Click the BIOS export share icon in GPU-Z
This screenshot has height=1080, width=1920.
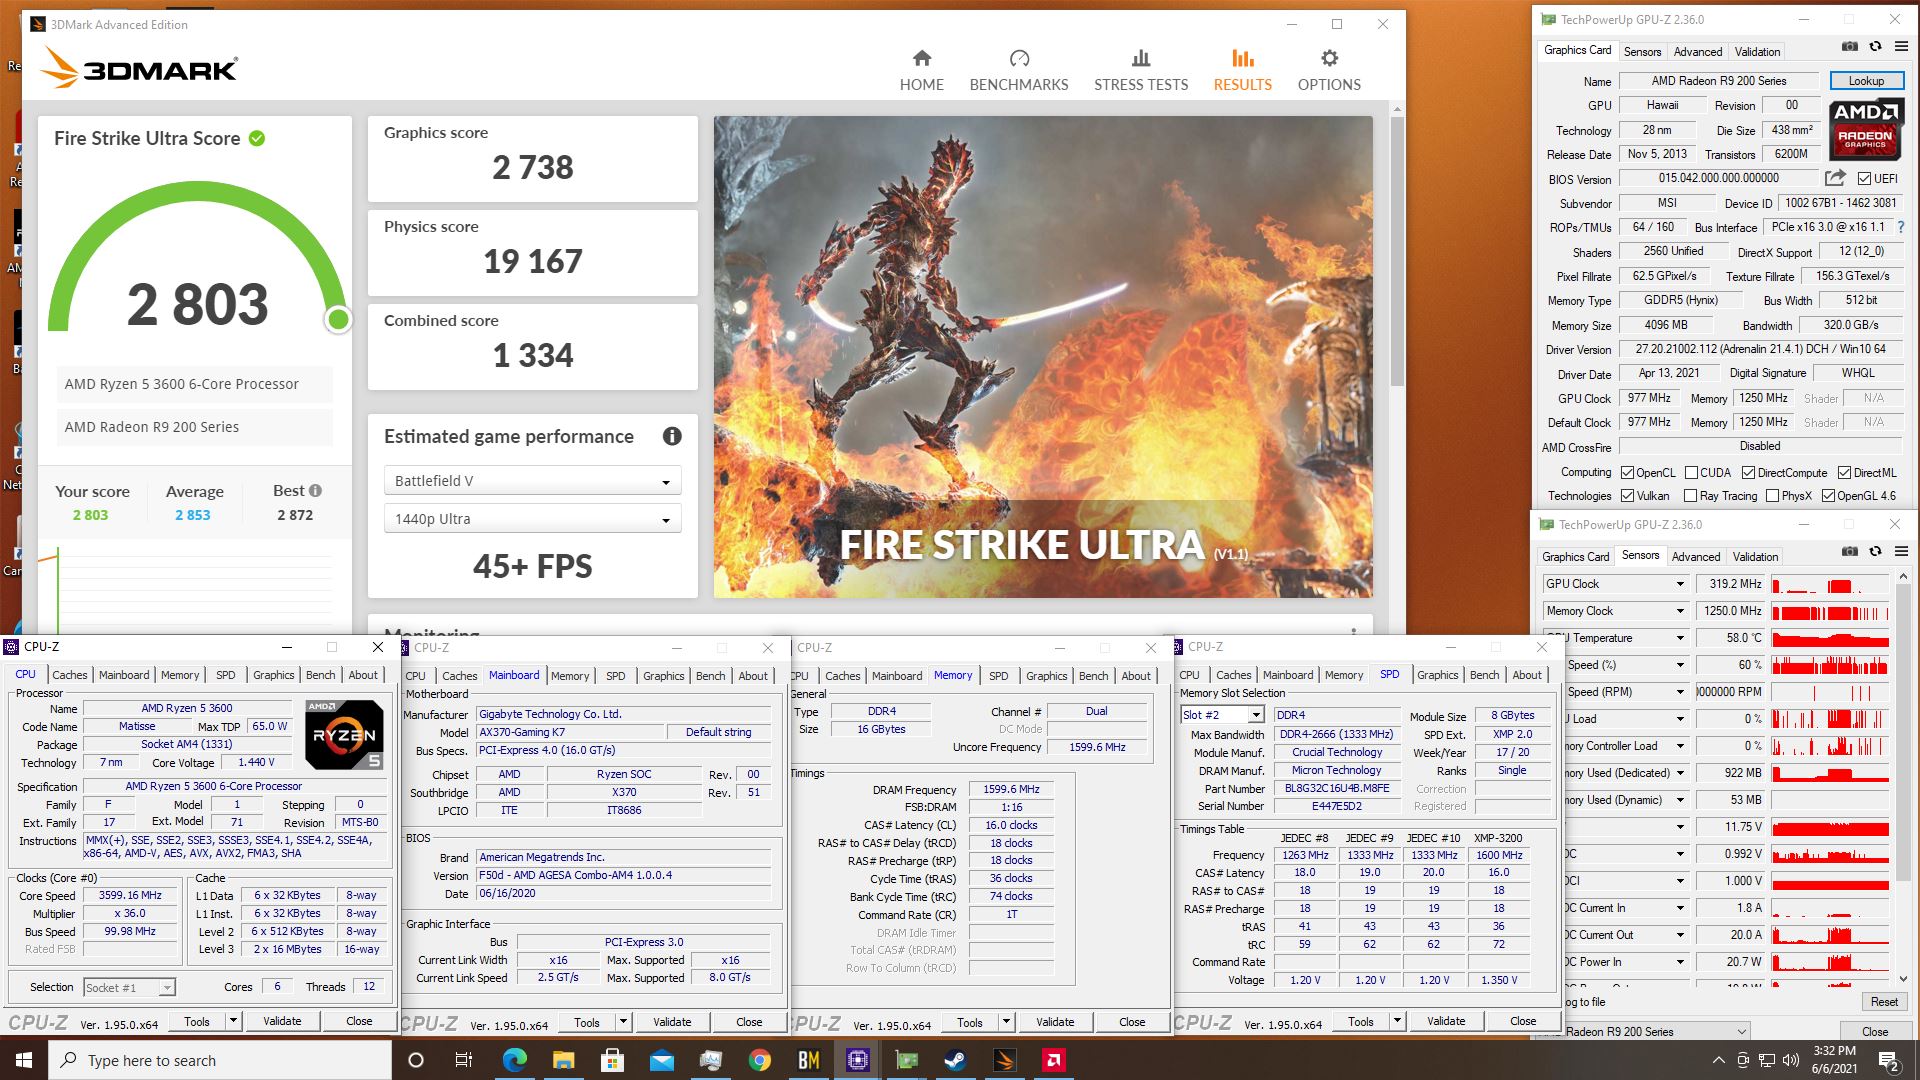1835,178
